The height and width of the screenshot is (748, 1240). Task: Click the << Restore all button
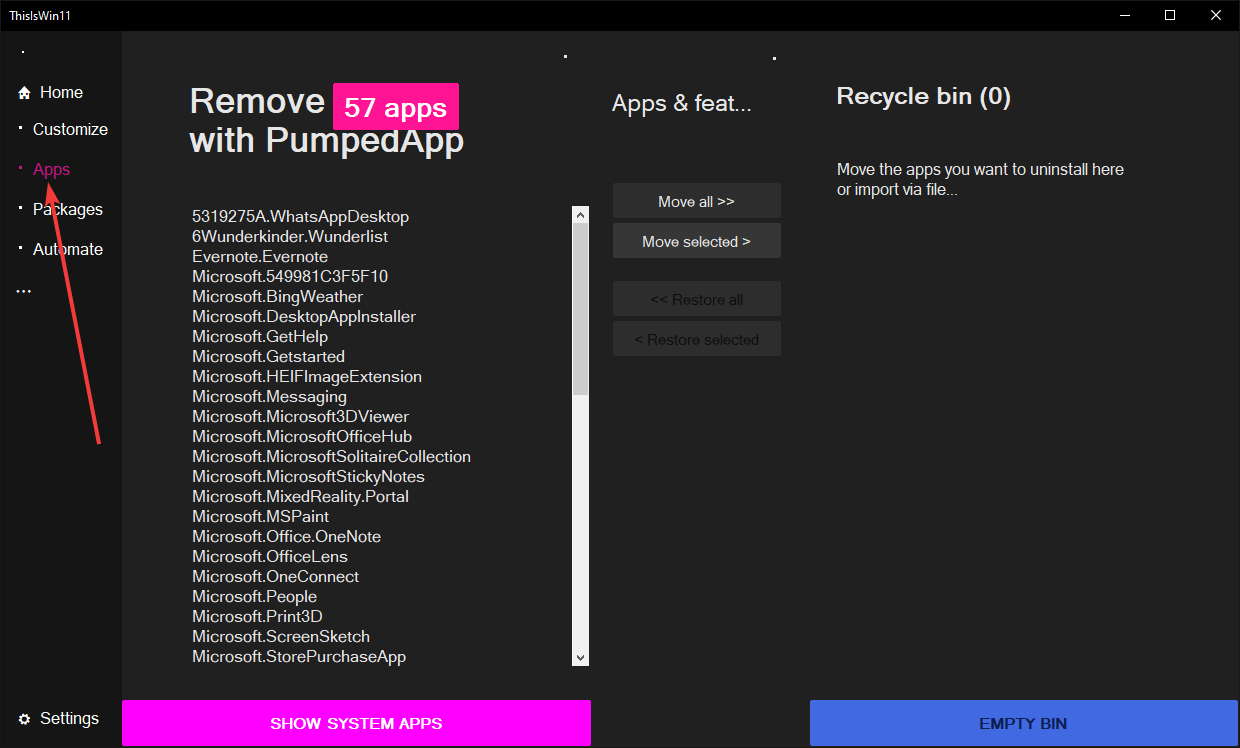click(x=697, y=299)
